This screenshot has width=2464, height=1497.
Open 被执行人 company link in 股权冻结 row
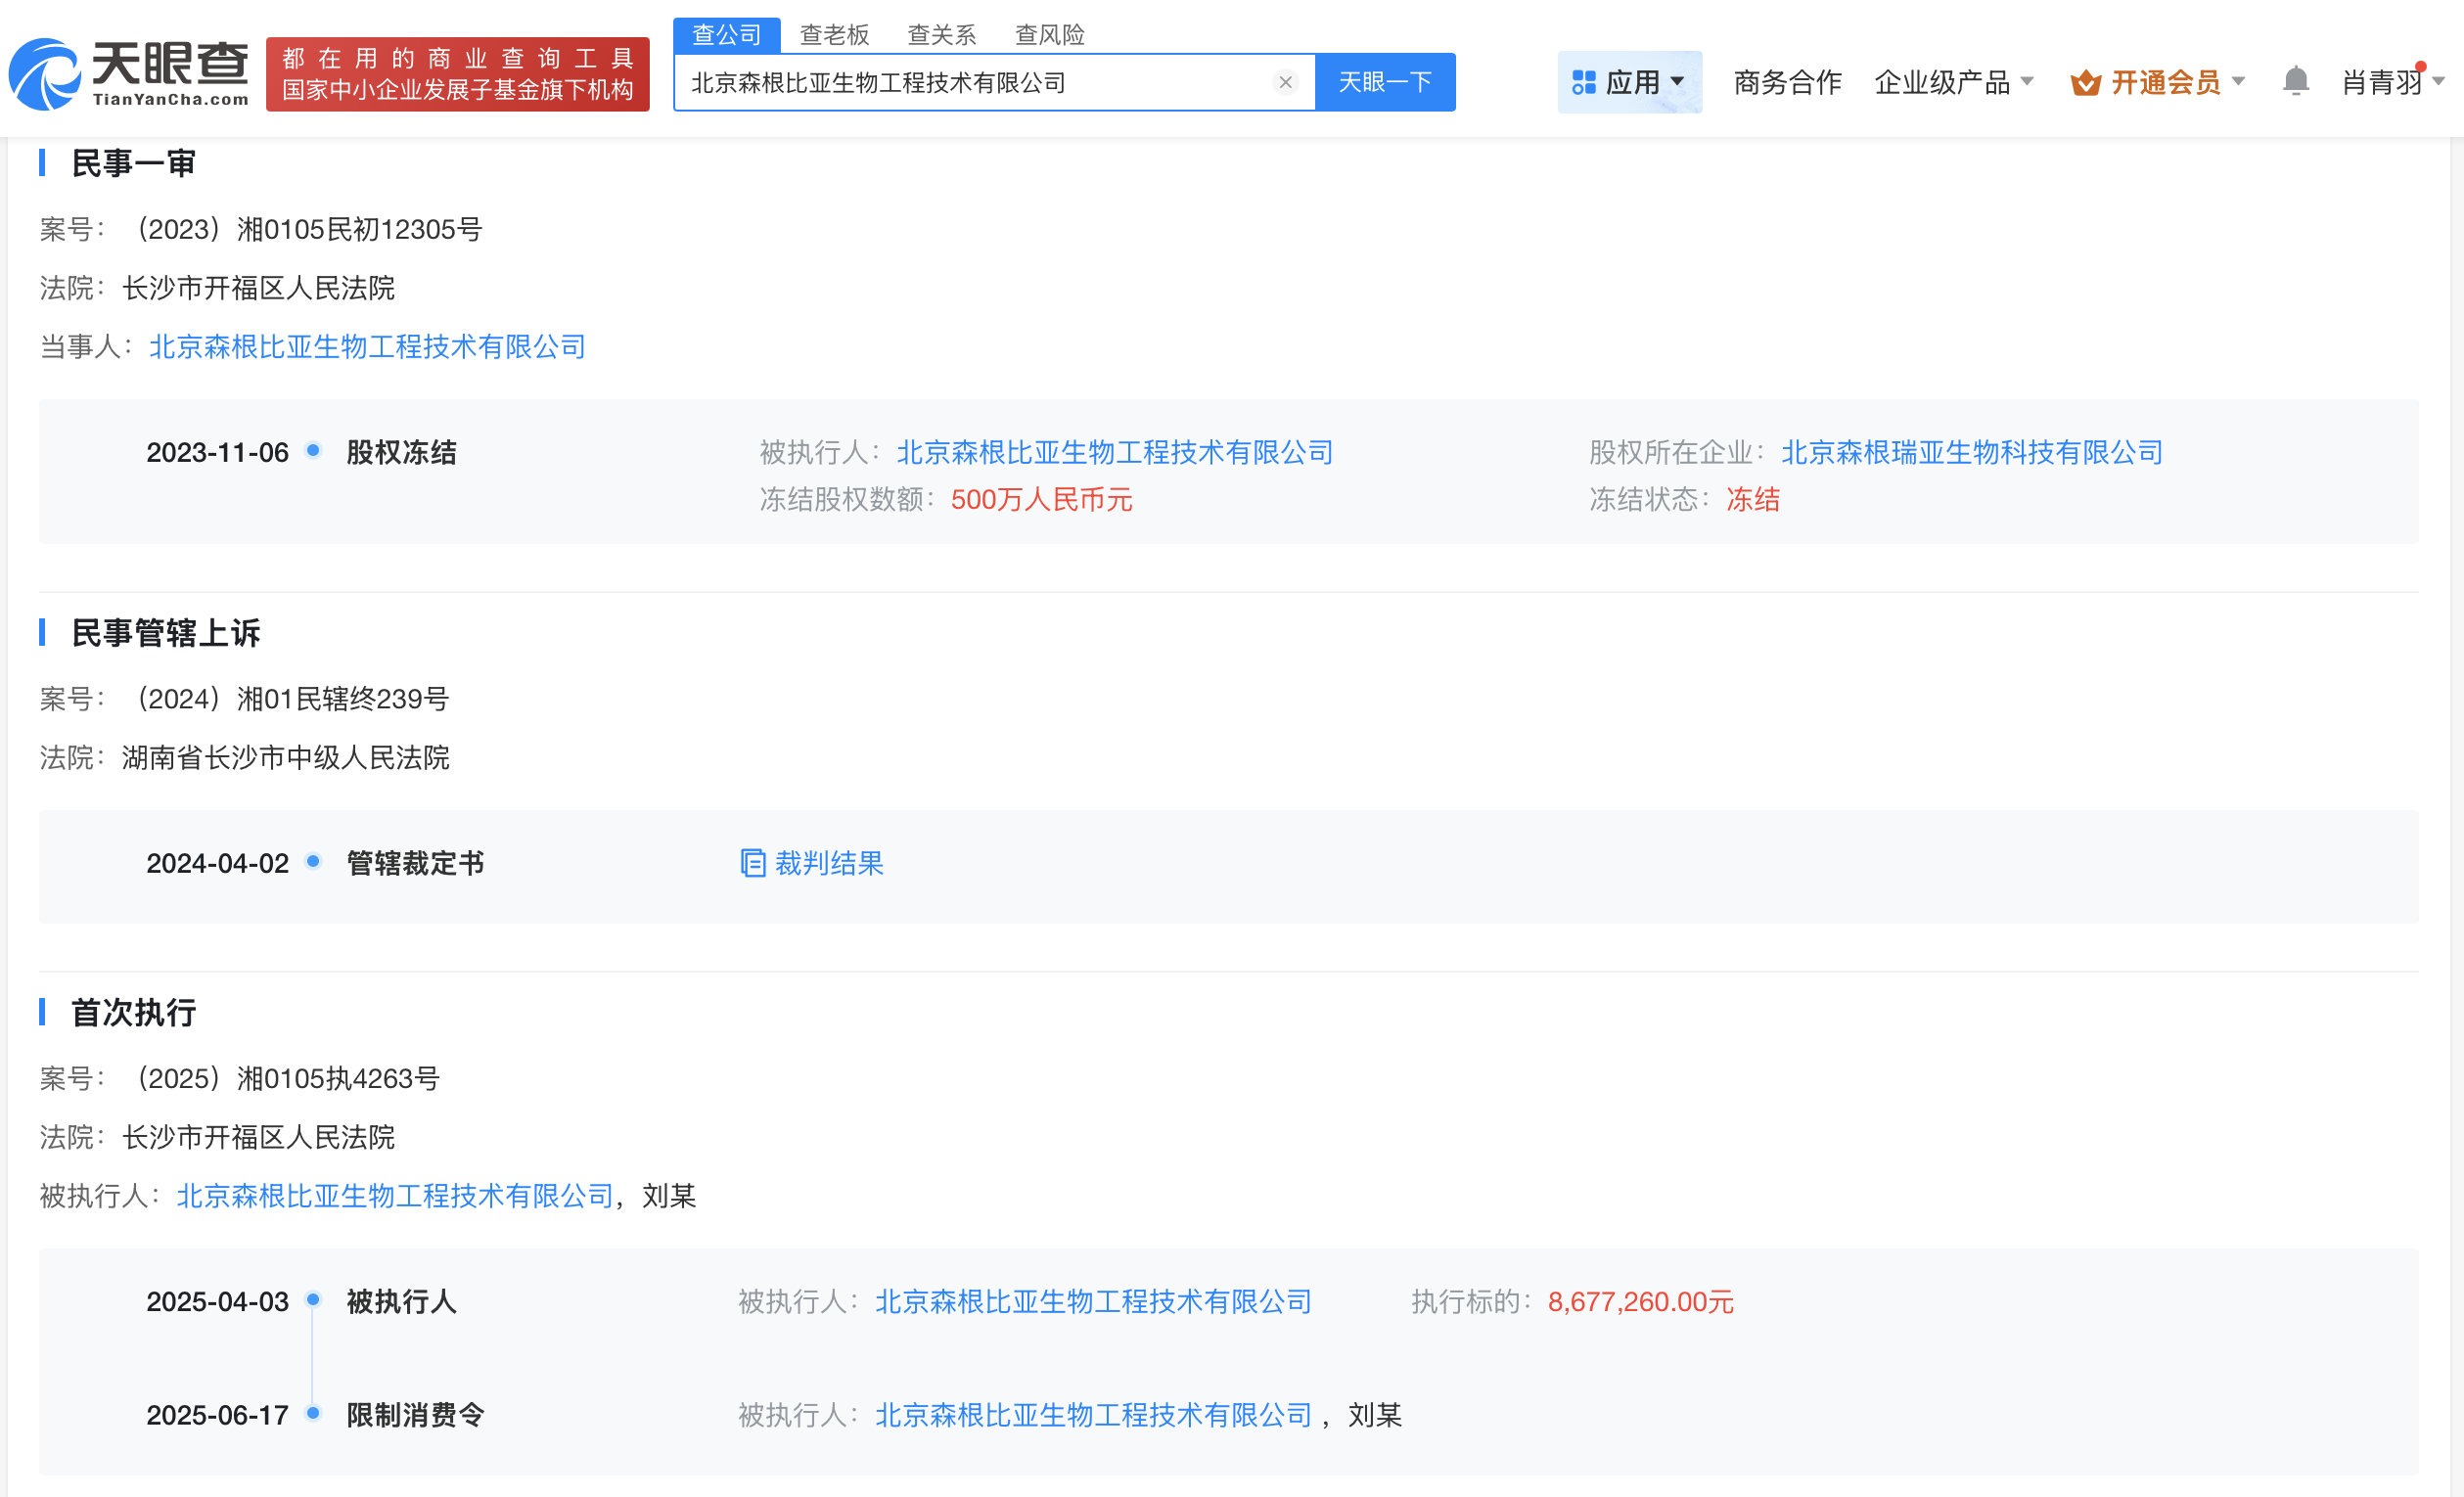tap(1115, 452)
